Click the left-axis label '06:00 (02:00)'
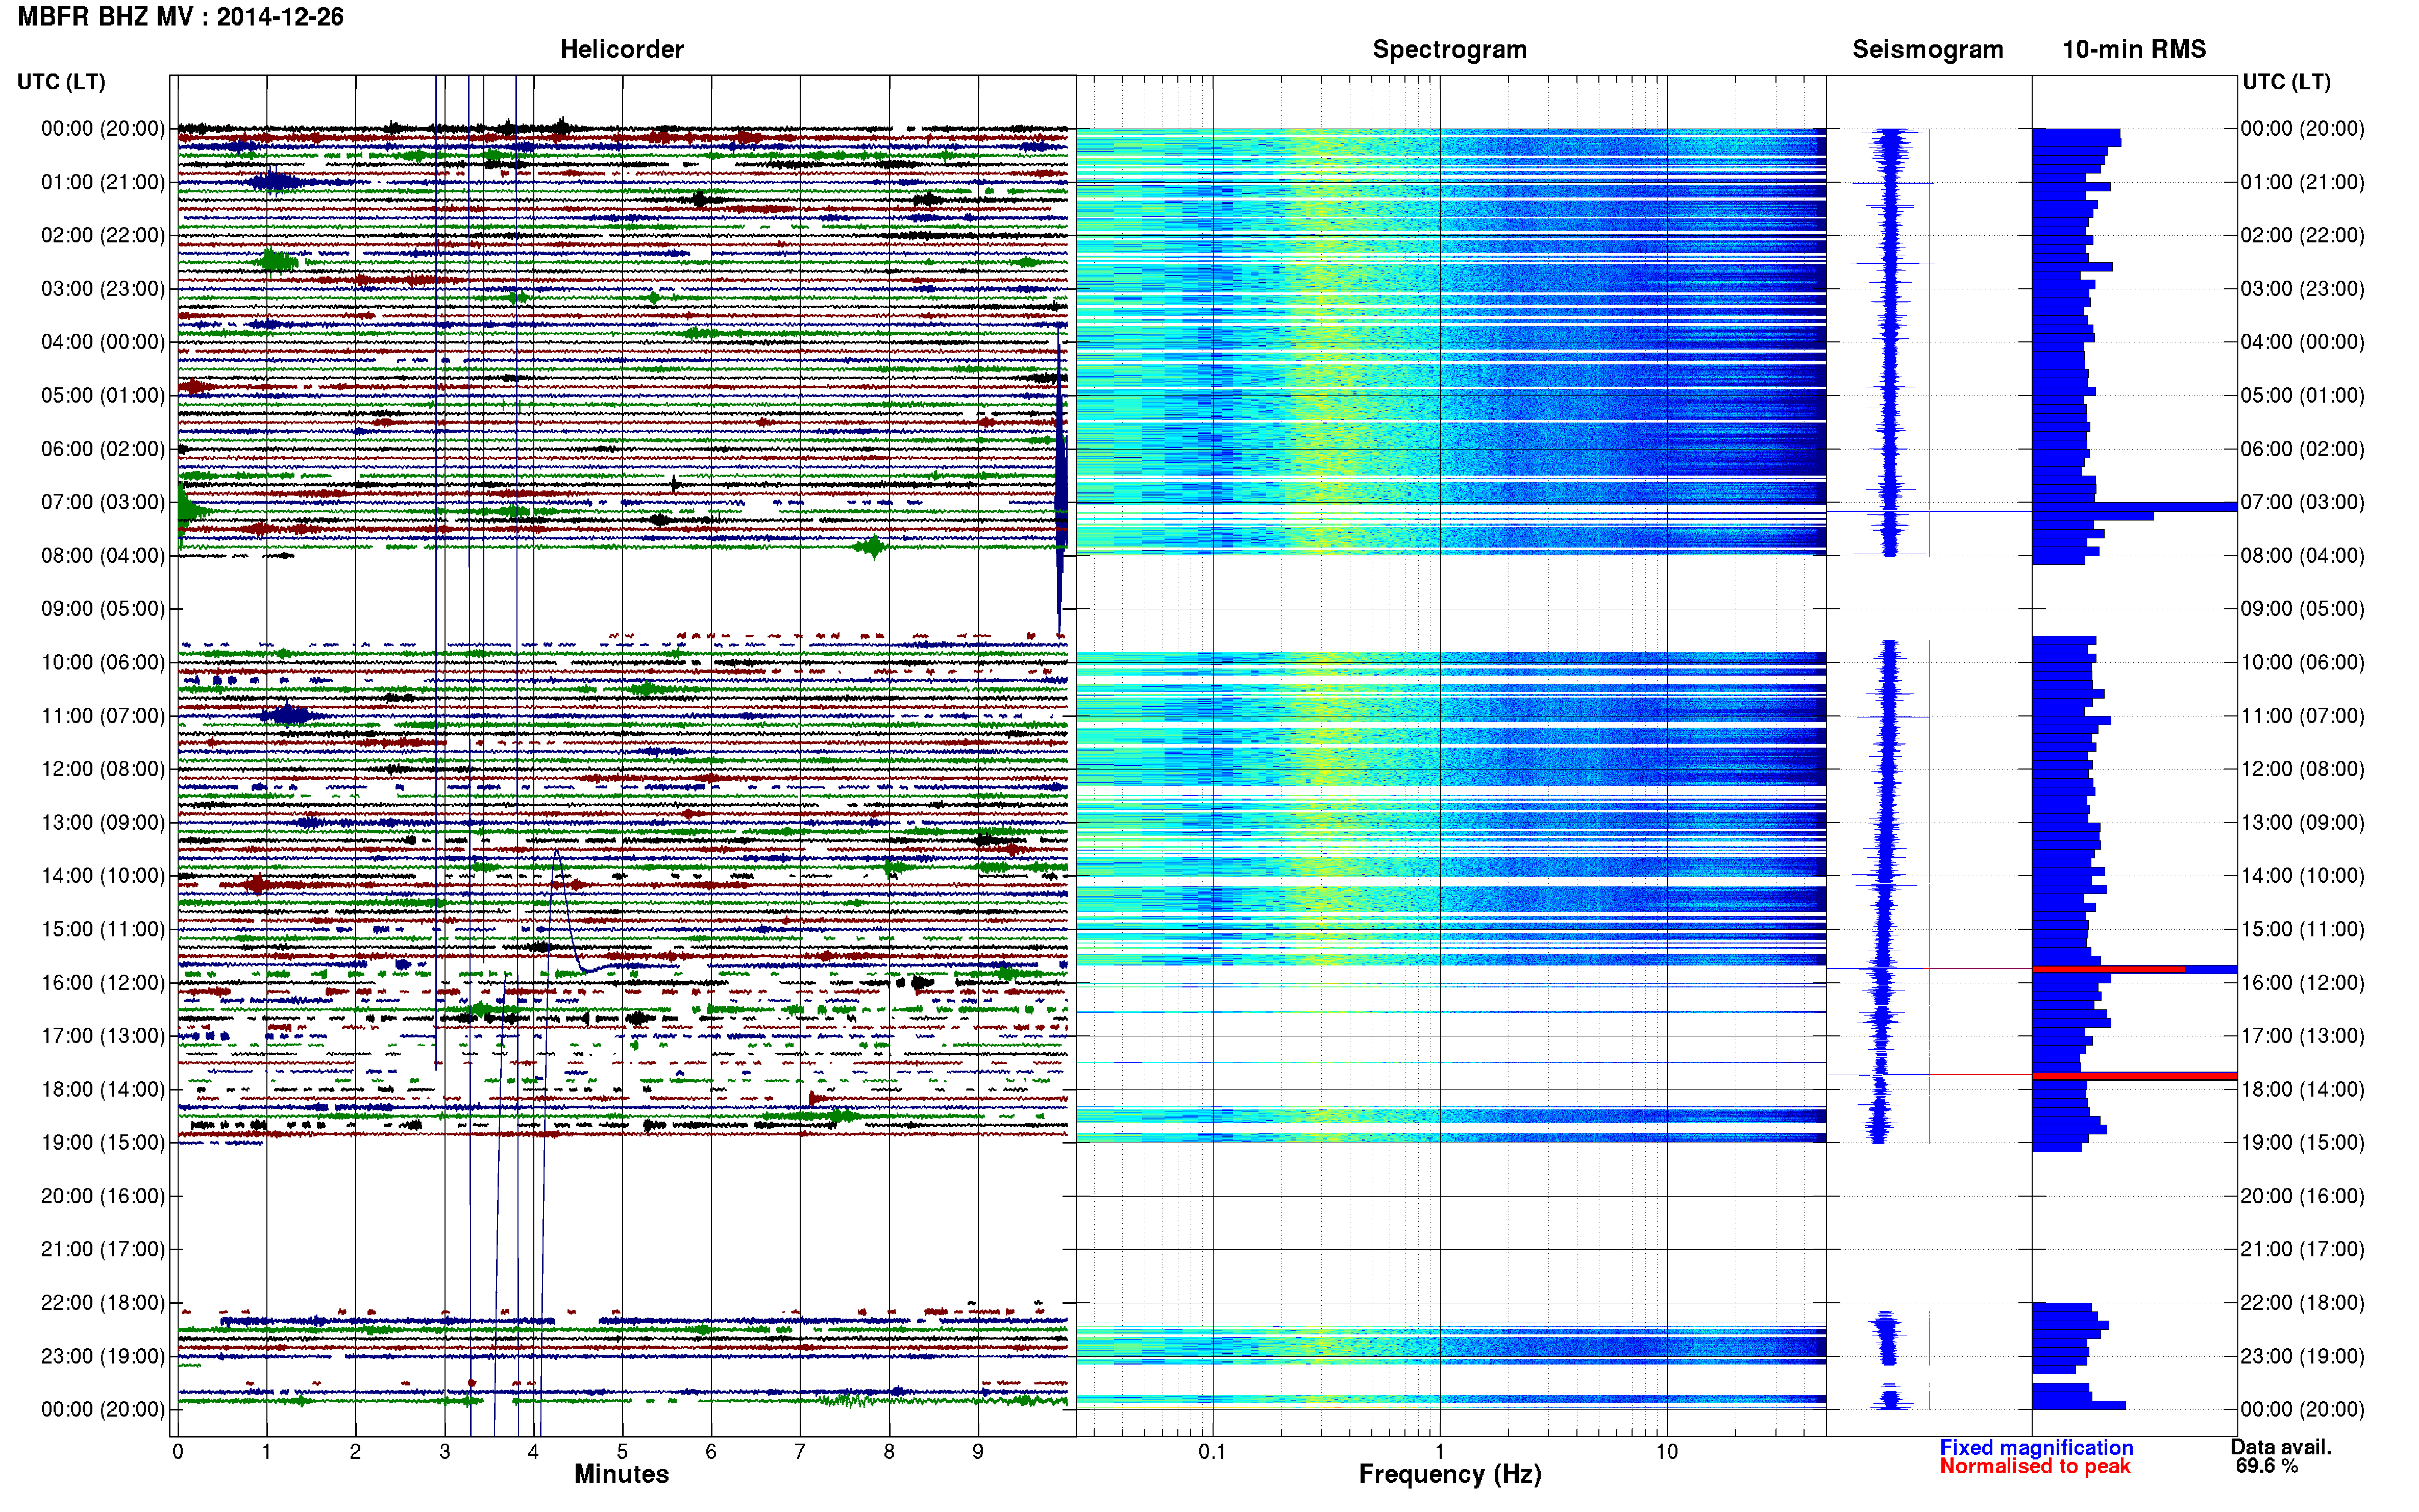The image size is (2419, 1512). click(x=103, y=449)
